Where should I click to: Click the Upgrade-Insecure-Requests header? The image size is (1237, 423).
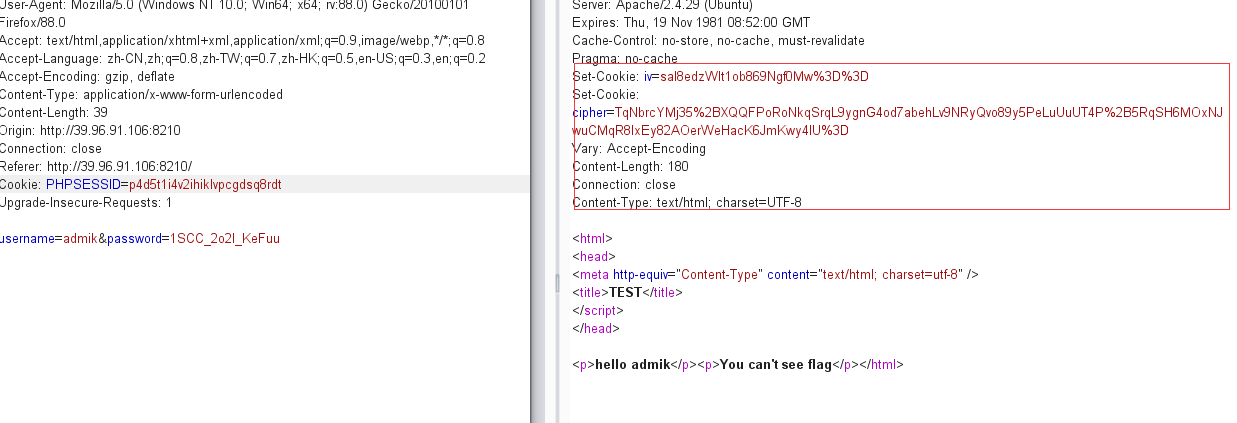pyautogui.click(x=86, y=203)
